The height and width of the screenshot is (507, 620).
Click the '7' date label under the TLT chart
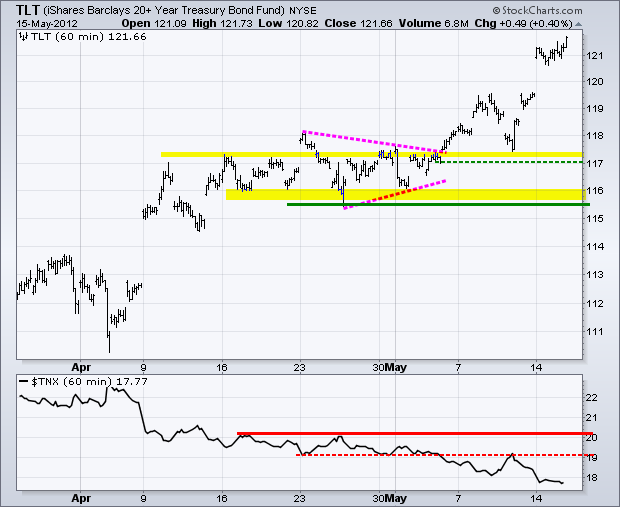[458, 368]
